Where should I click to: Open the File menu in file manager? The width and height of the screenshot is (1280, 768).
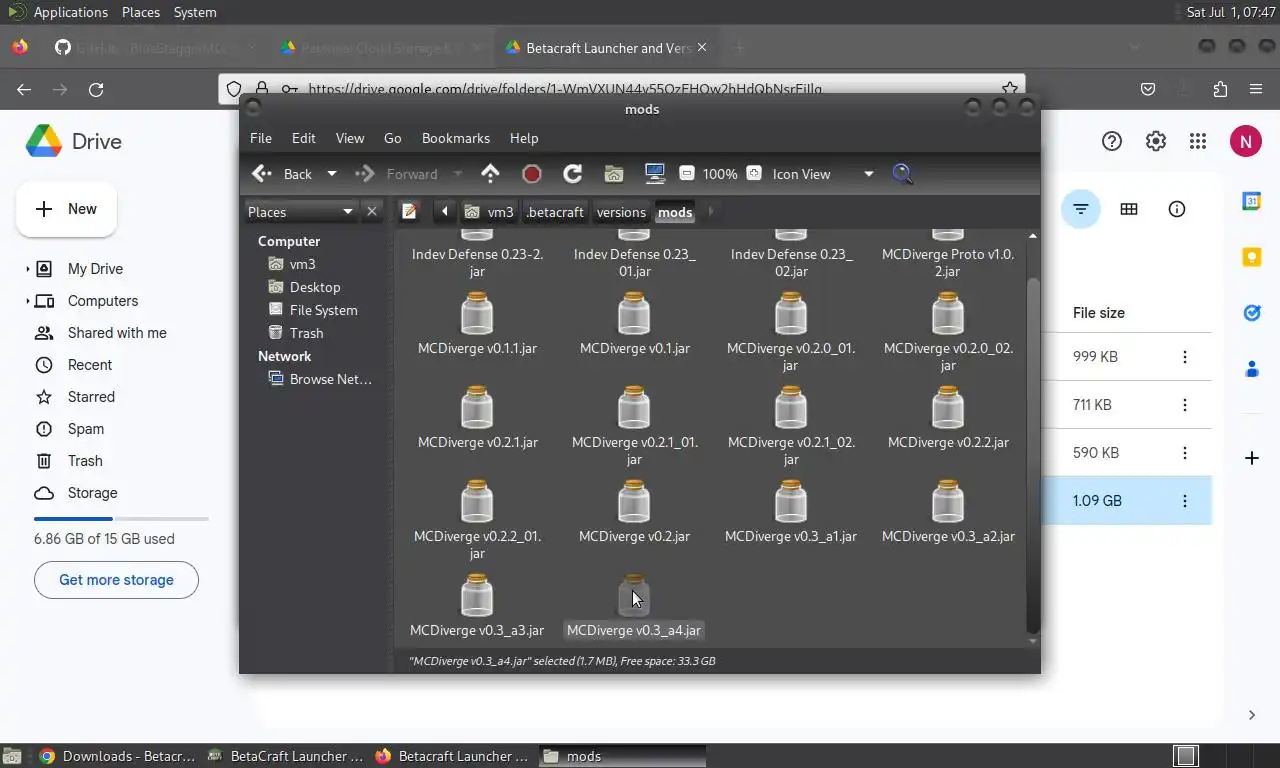tap(260, 138)
